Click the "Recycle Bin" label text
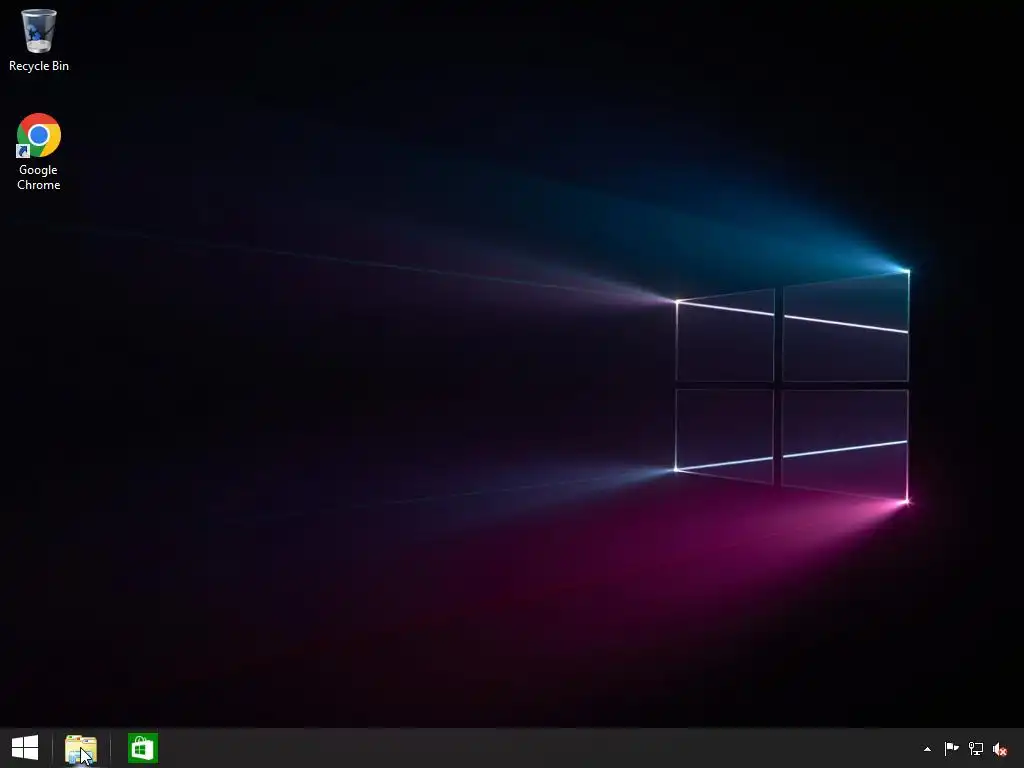 39,66
